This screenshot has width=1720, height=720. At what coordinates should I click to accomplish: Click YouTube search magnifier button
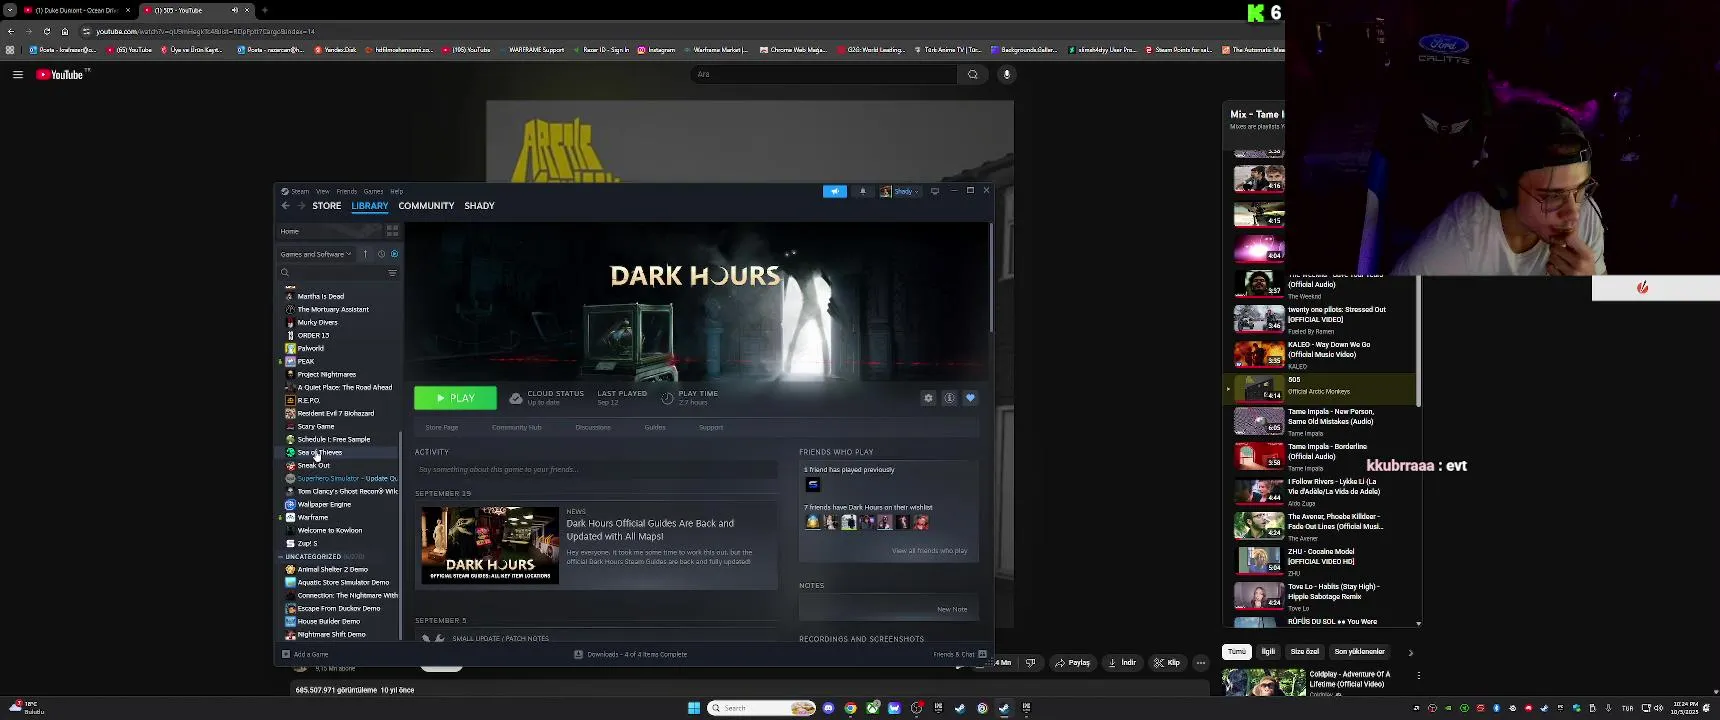[x=972, y=74]
